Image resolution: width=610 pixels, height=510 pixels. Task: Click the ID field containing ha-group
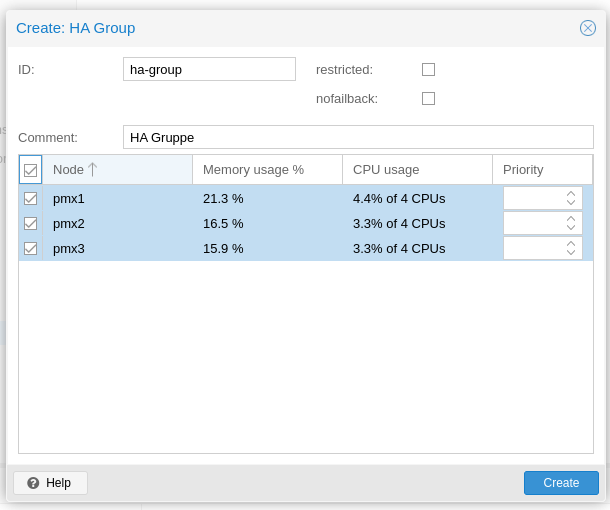tap(209, 69)
